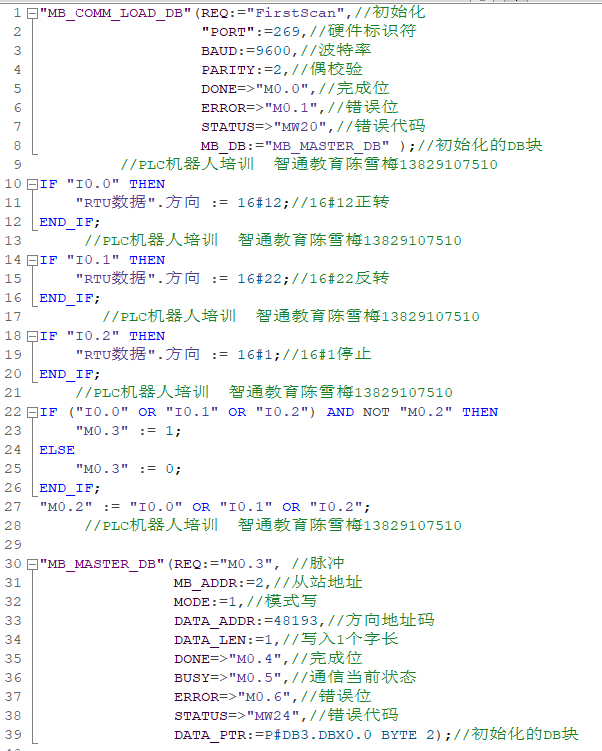The height and width of the screenshot is (751, 602).
Task: Collapse the MB_COMM_LOAD_DB block on line 1
Action: (32, 13)
